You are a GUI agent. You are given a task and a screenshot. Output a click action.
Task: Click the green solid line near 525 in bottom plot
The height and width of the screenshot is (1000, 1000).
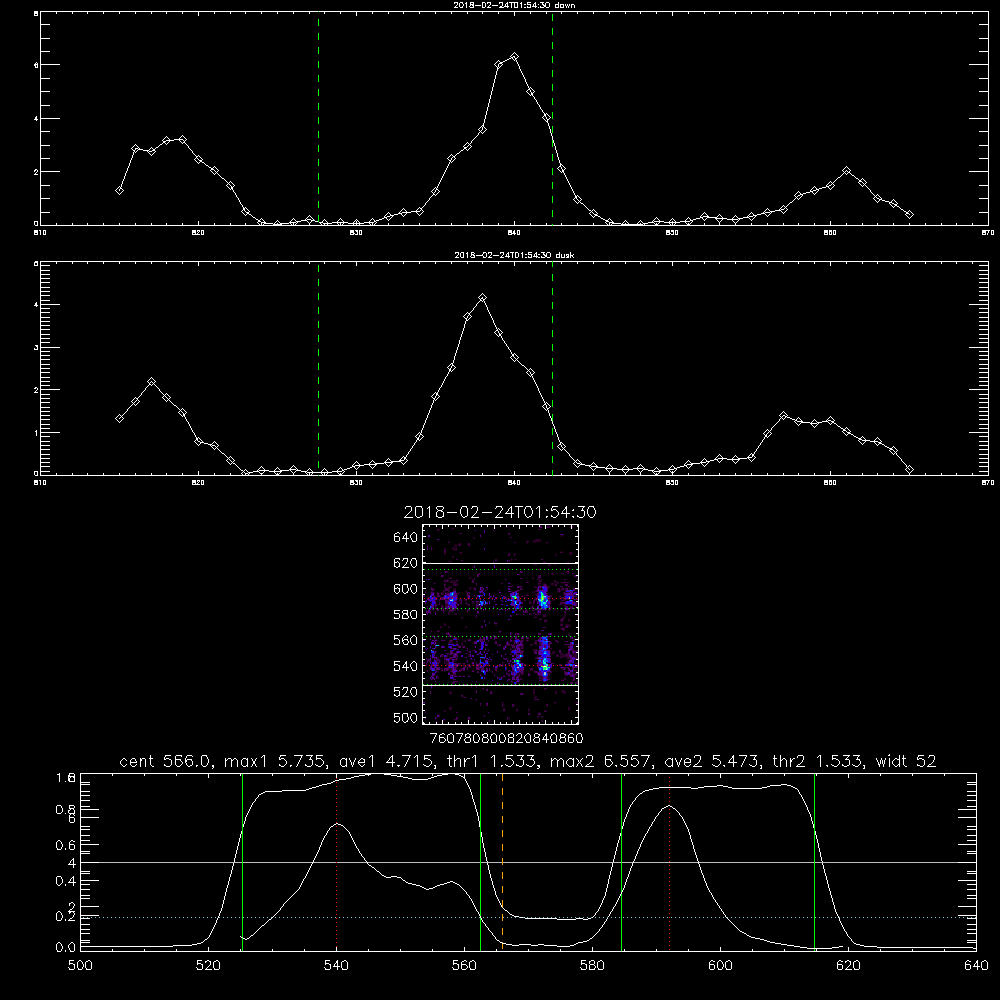pos(242,861)
